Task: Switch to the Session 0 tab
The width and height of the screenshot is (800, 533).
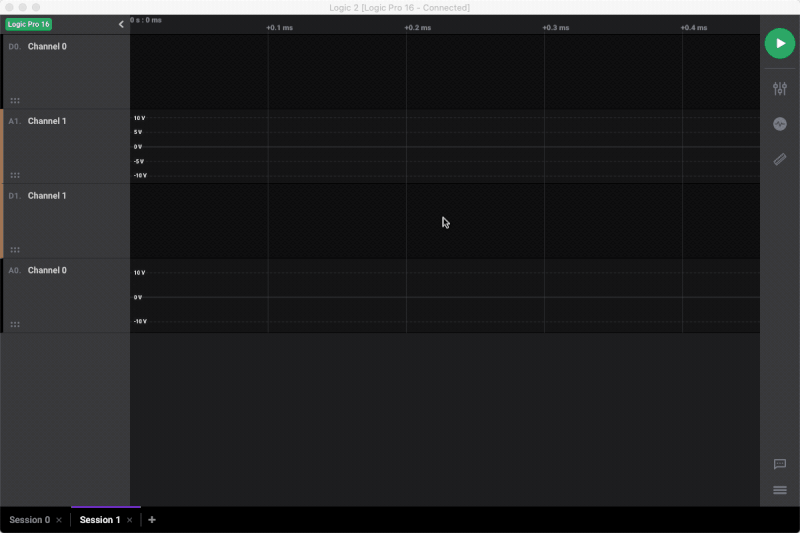Action: pos(27,520)
